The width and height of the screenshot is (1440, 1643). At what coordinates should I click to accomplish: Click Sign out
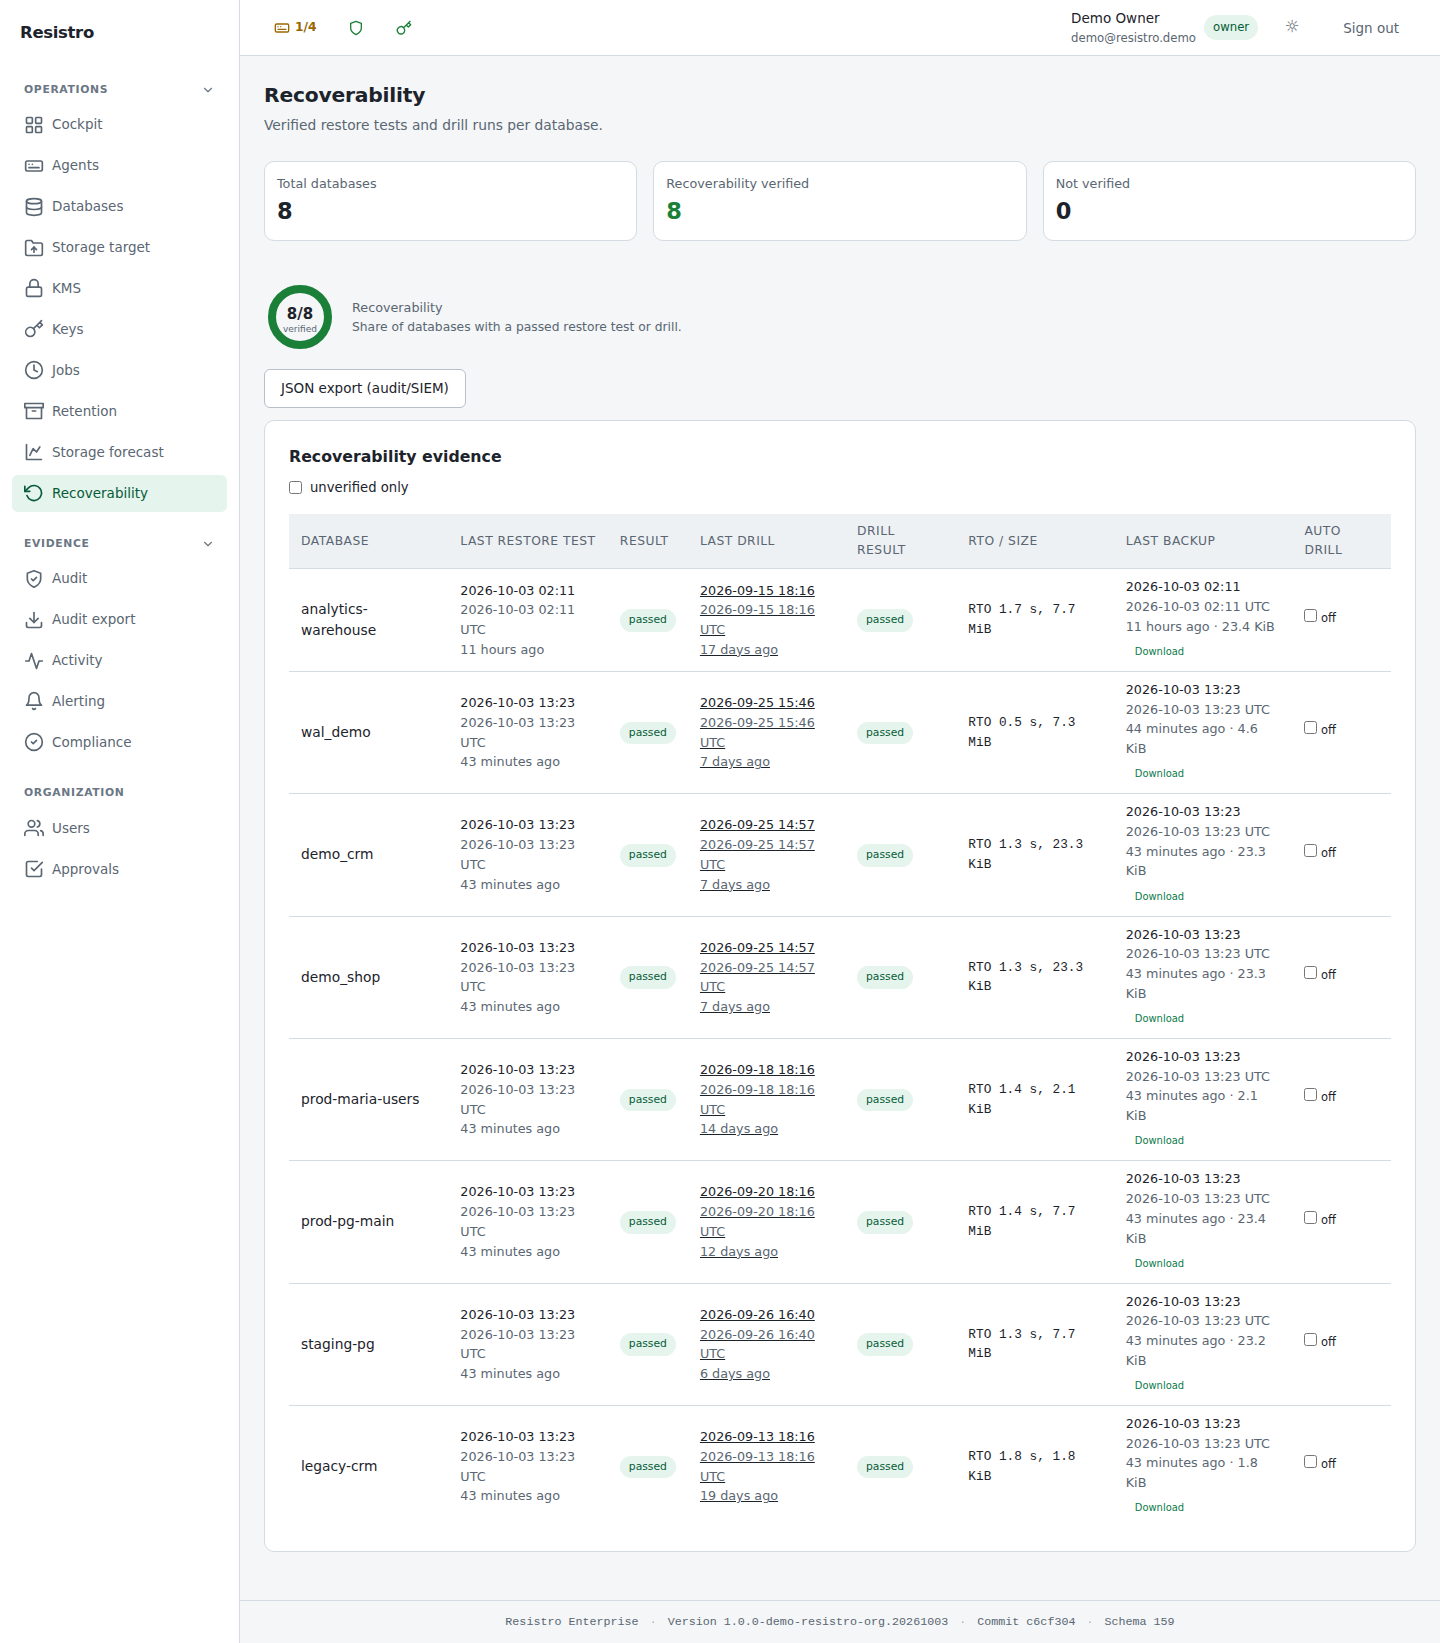point(1371,28)
